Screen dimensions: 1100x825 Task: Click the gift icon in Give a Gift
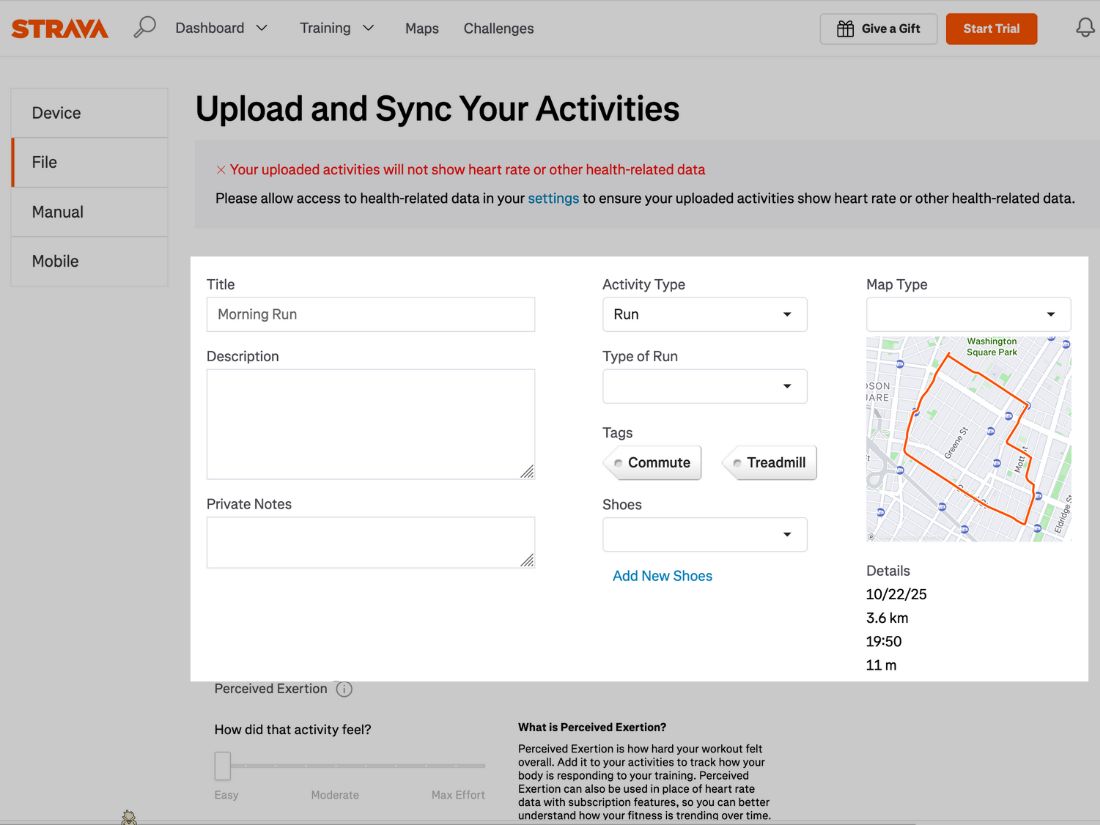click(x=845, y=29)
